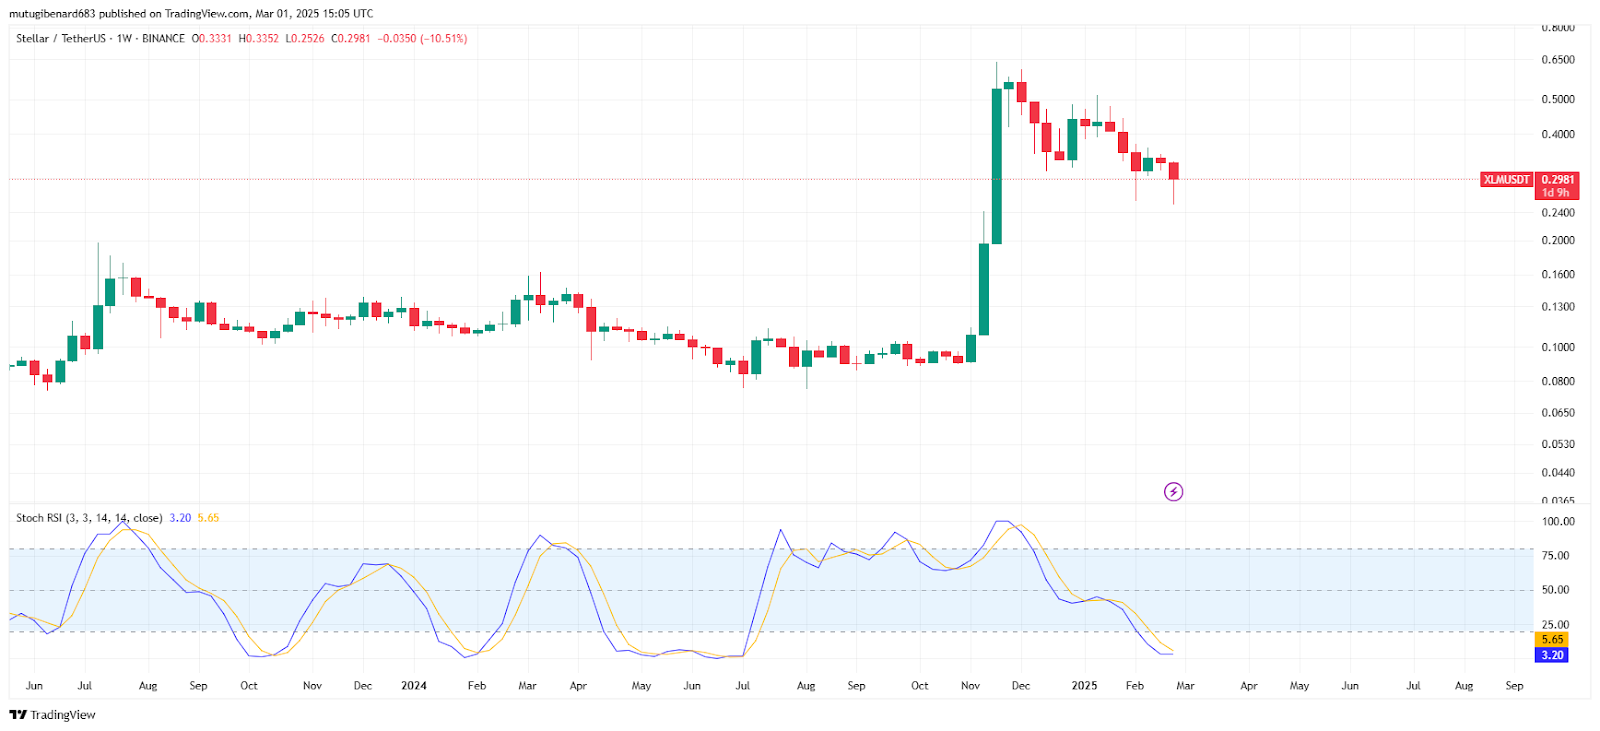Click the 2025 label on time axis
This screenshot has width=1600, height=731.
1084,686
